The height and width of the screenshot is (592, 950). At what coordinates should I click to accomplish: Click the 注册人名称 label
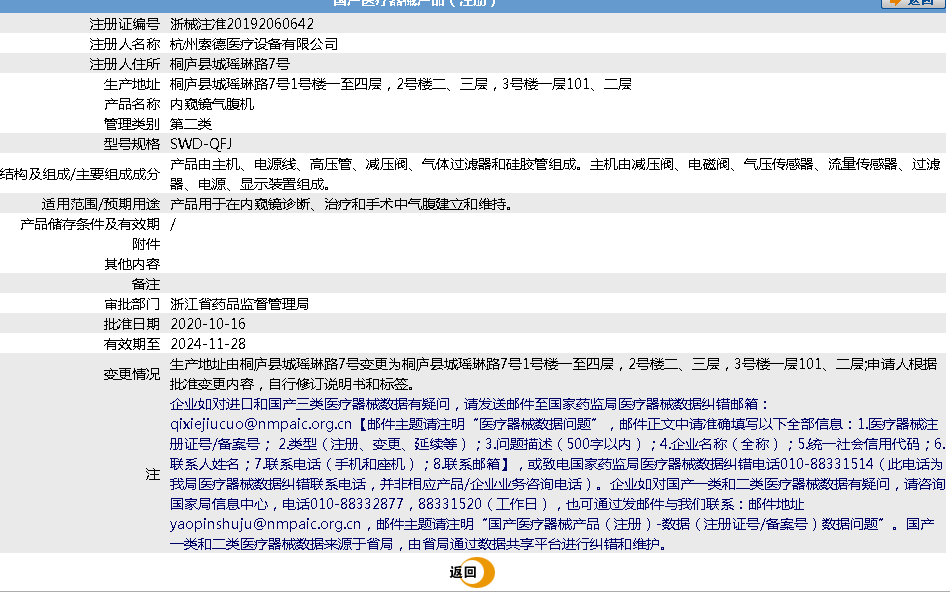pos(124,44)
